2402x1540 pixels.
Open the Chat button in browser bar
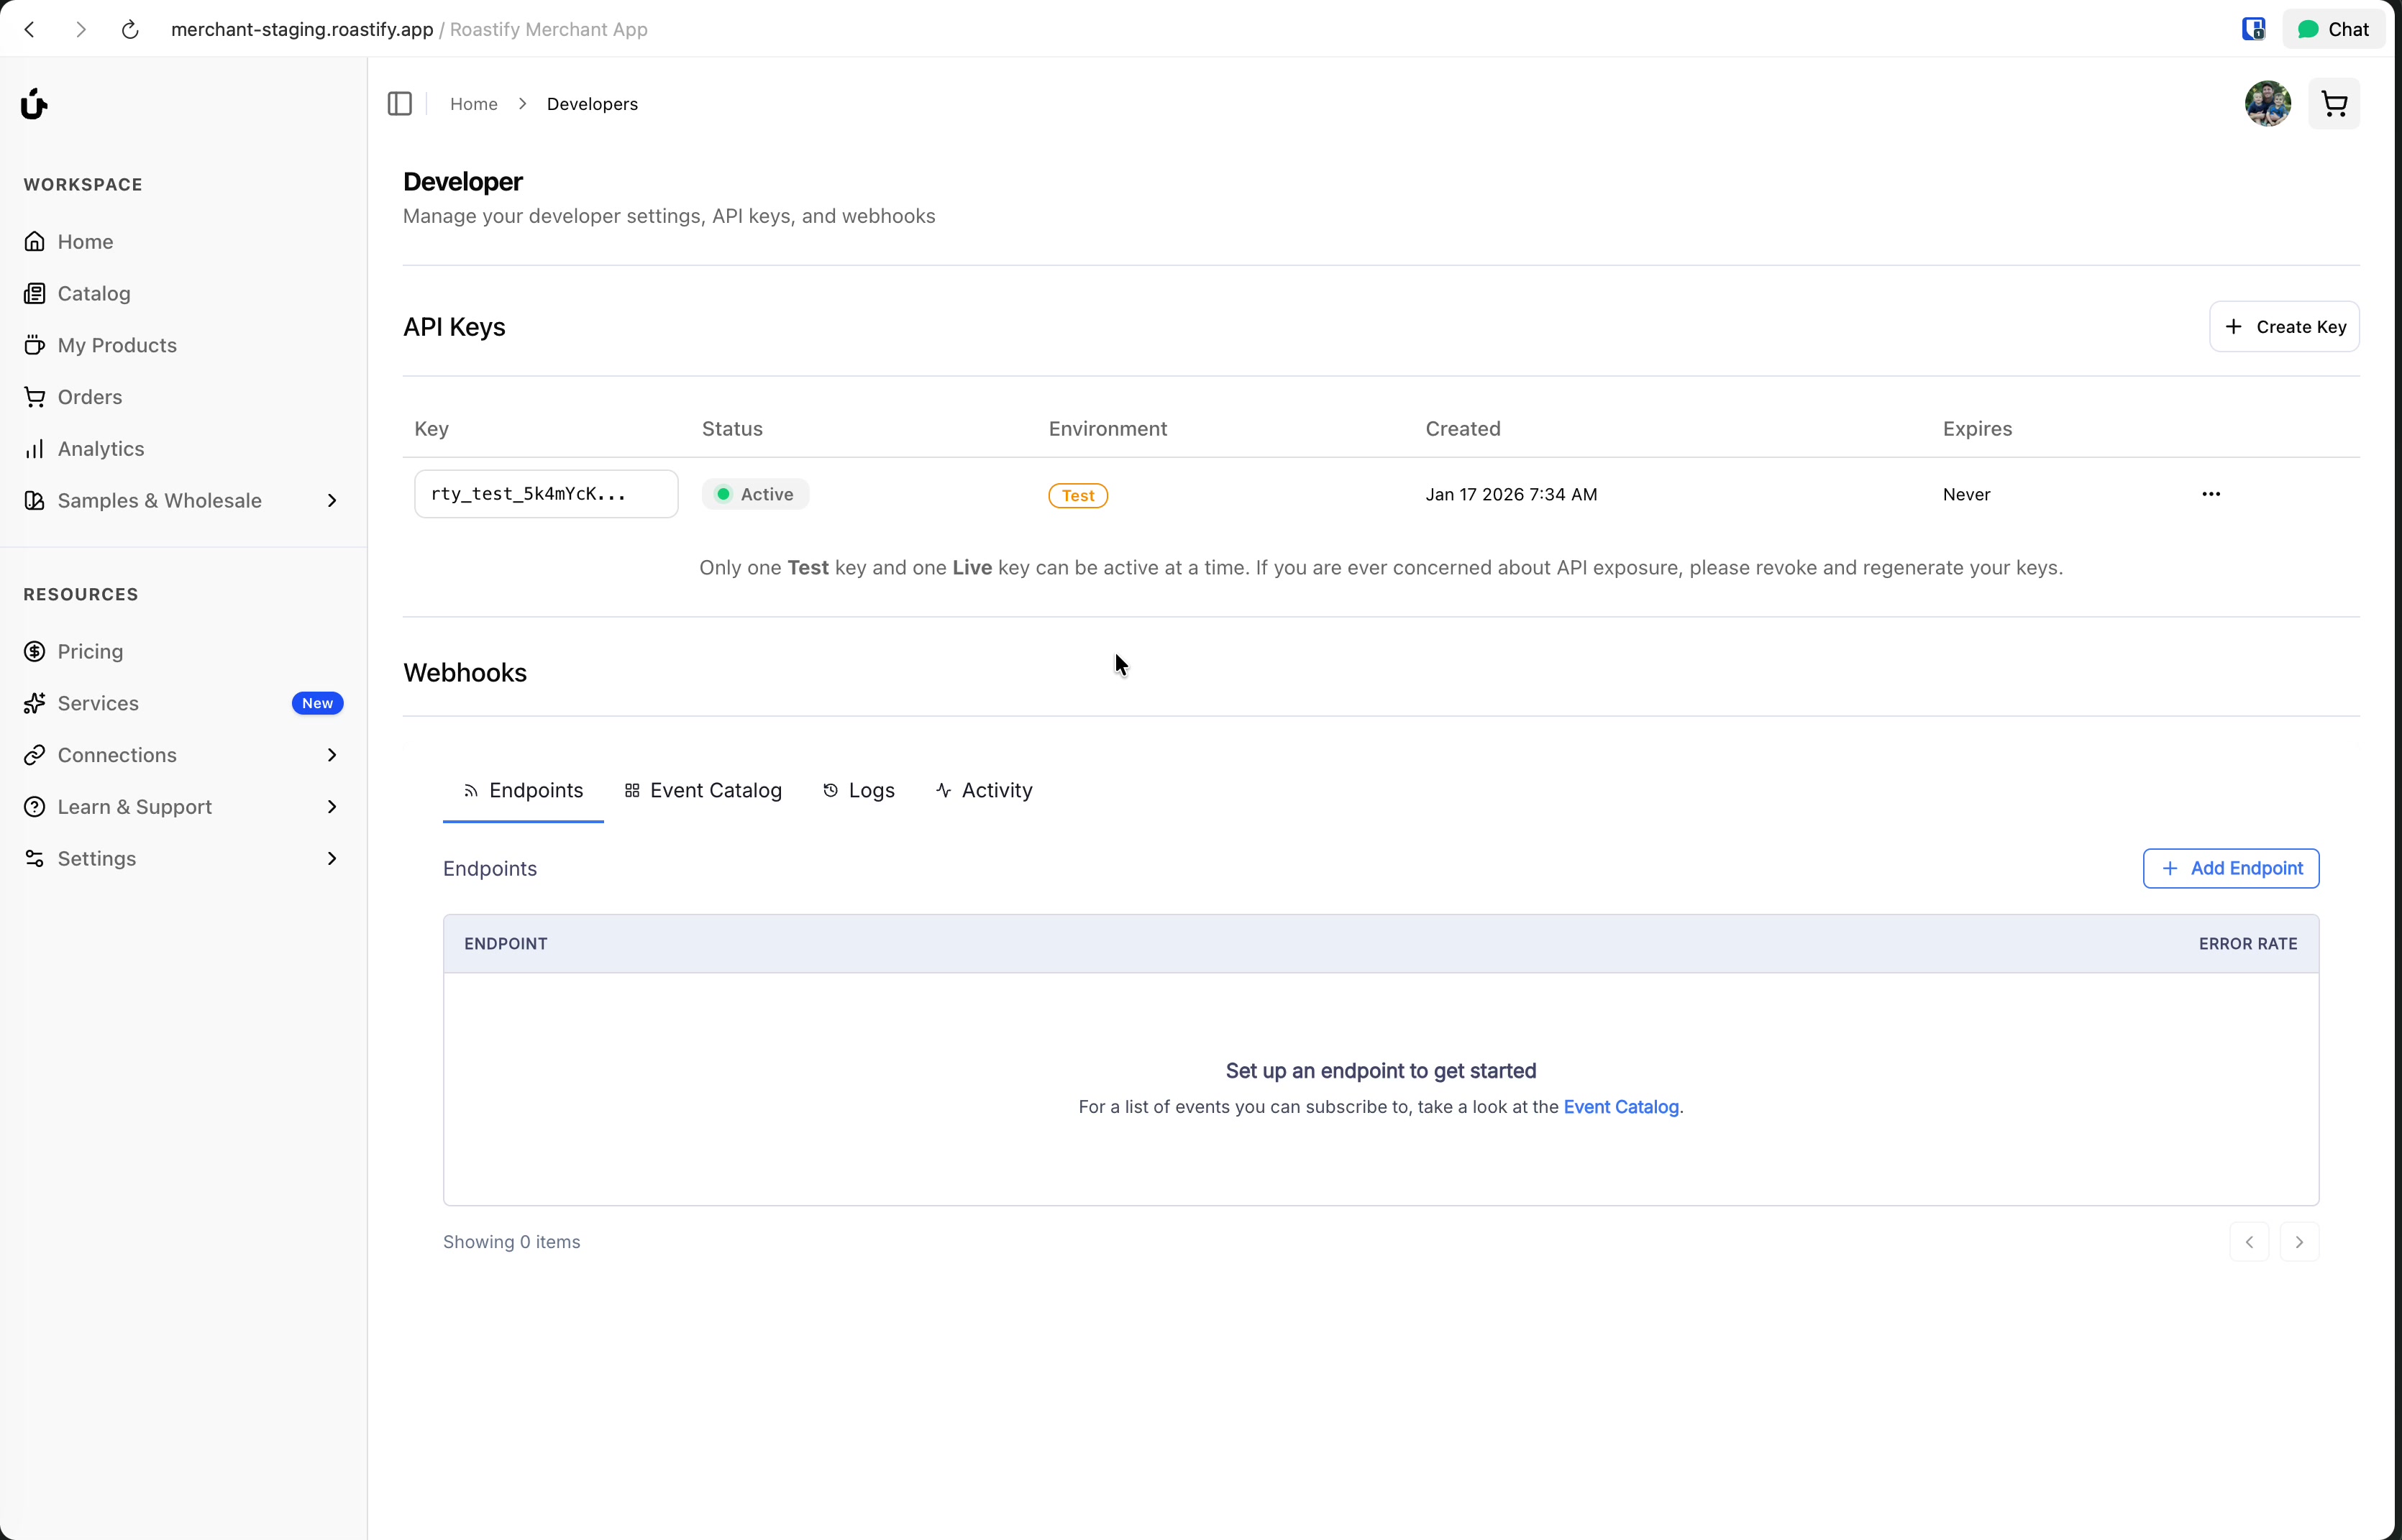(x=2334, y=30)
